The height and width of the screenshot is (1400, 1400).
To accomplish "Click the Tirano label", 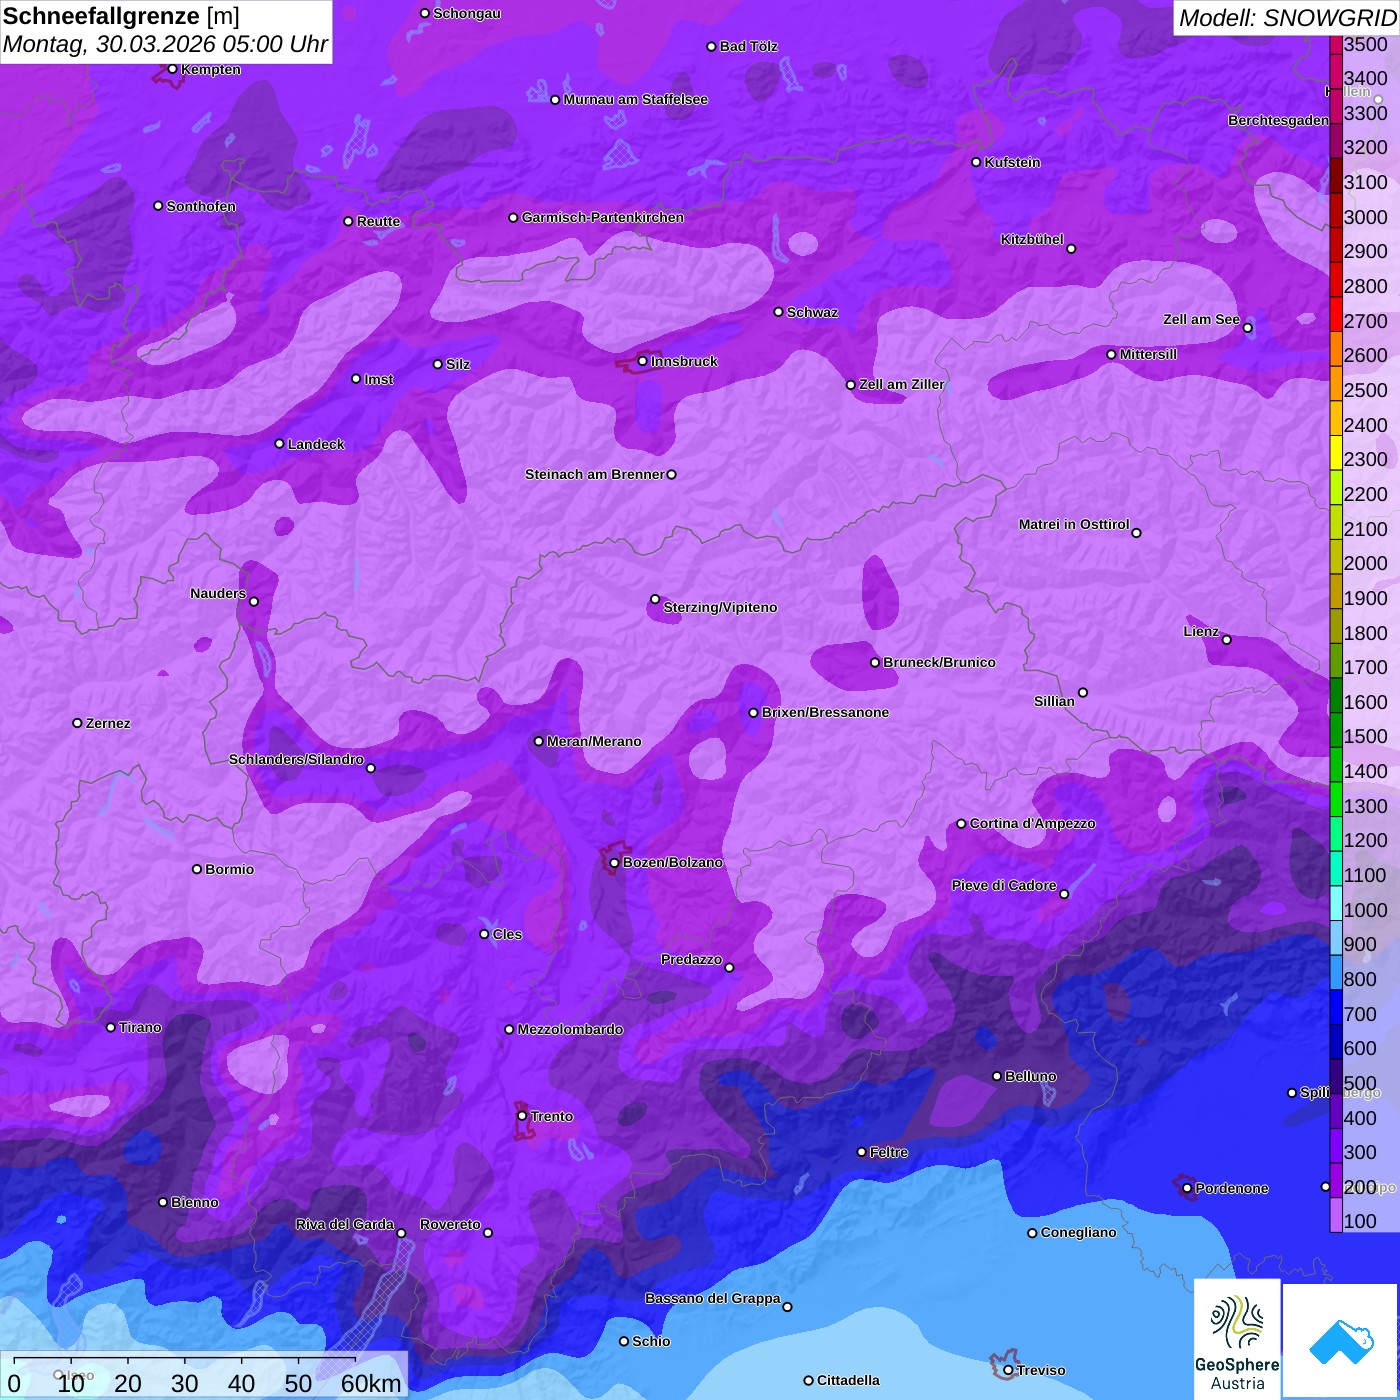I will [x=140, y=1027].
